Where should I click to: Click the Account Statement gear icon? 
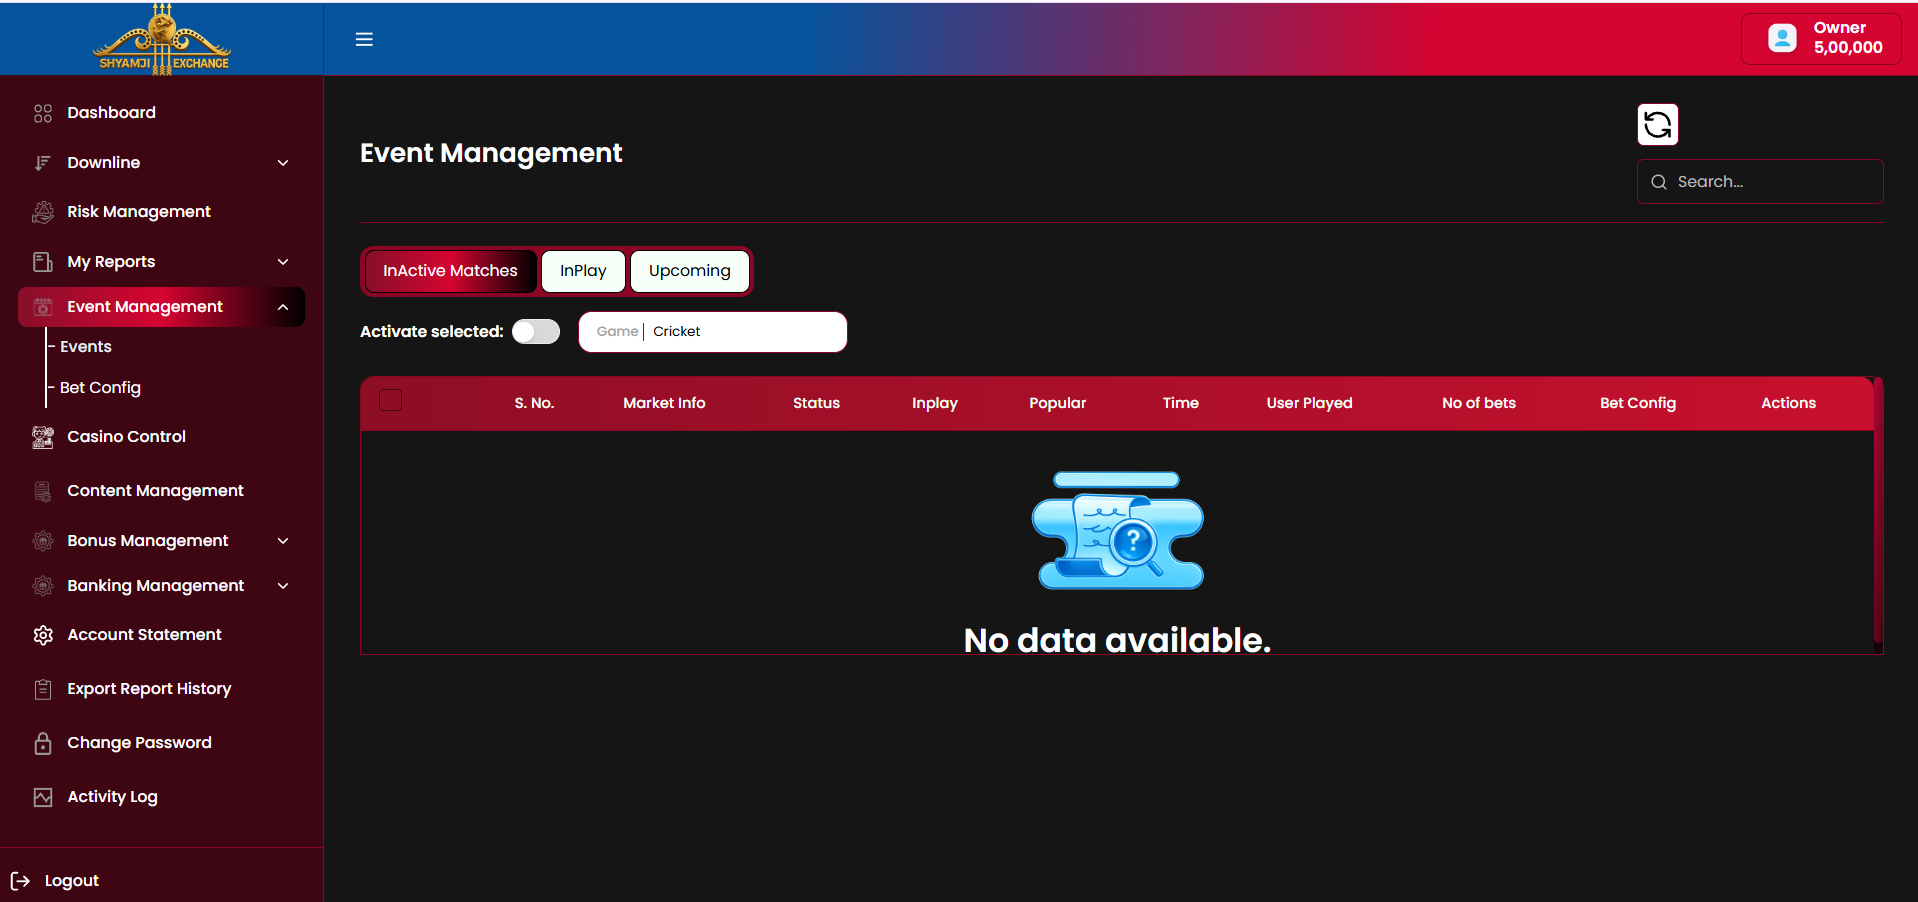pyautogui.click(x=43, y=635)
